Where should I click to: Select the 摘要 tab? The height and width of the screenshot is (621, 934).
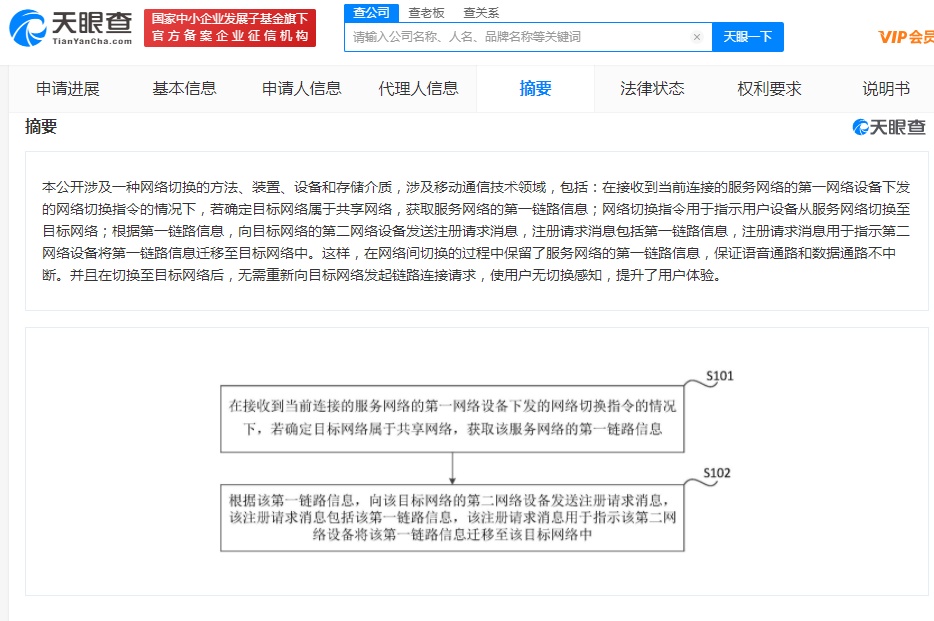[x=535, y=89]
